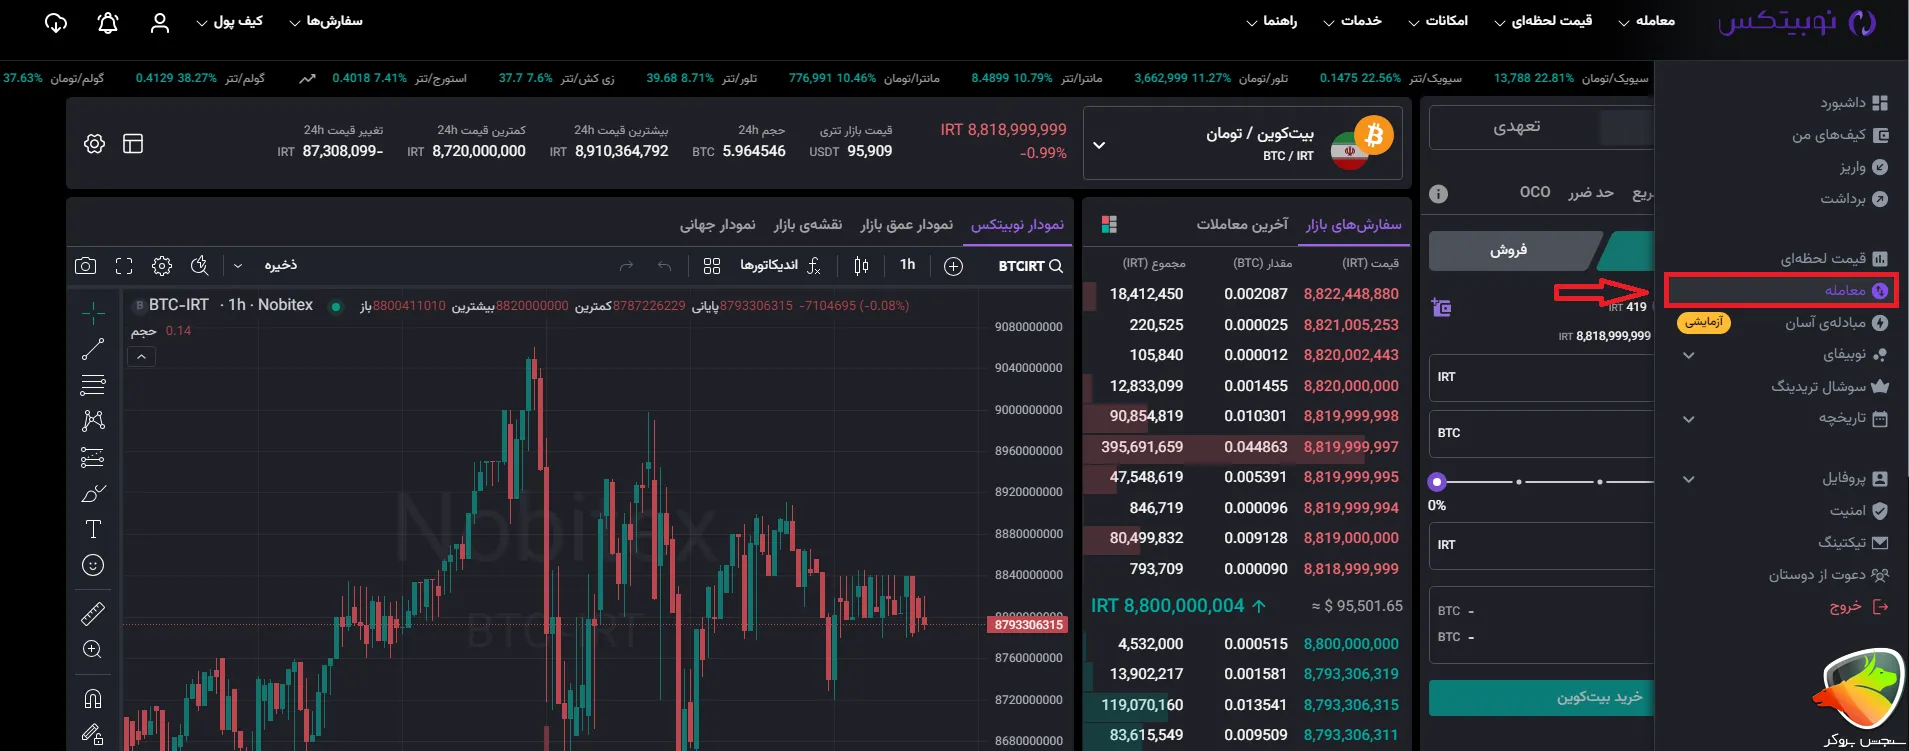Open the آخرین معاملات tab
This screenshot has height=751, width=1909.
1242,225
